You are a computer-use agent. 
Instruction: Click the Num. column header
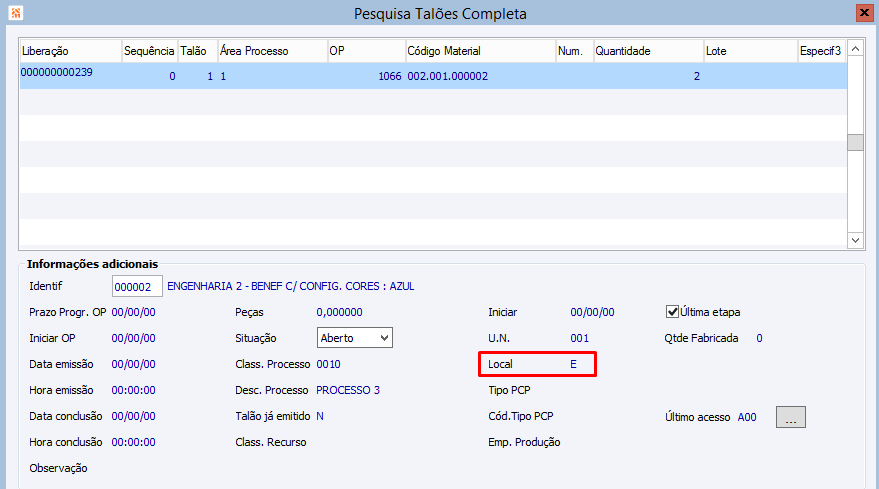575,51
